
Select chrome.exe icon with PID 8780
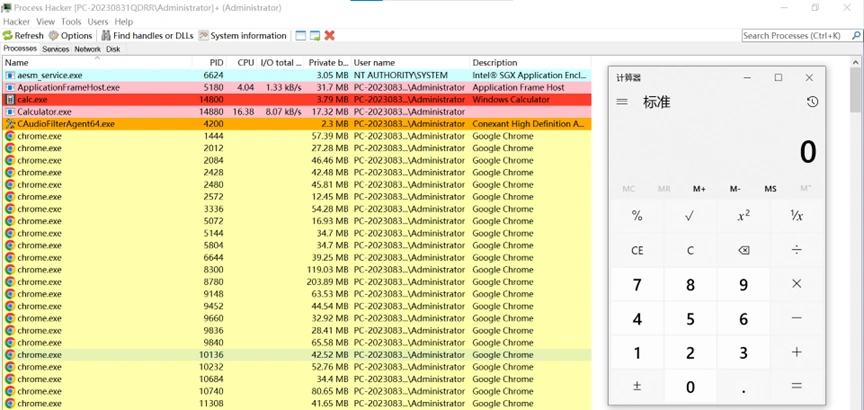pos(10,282)
